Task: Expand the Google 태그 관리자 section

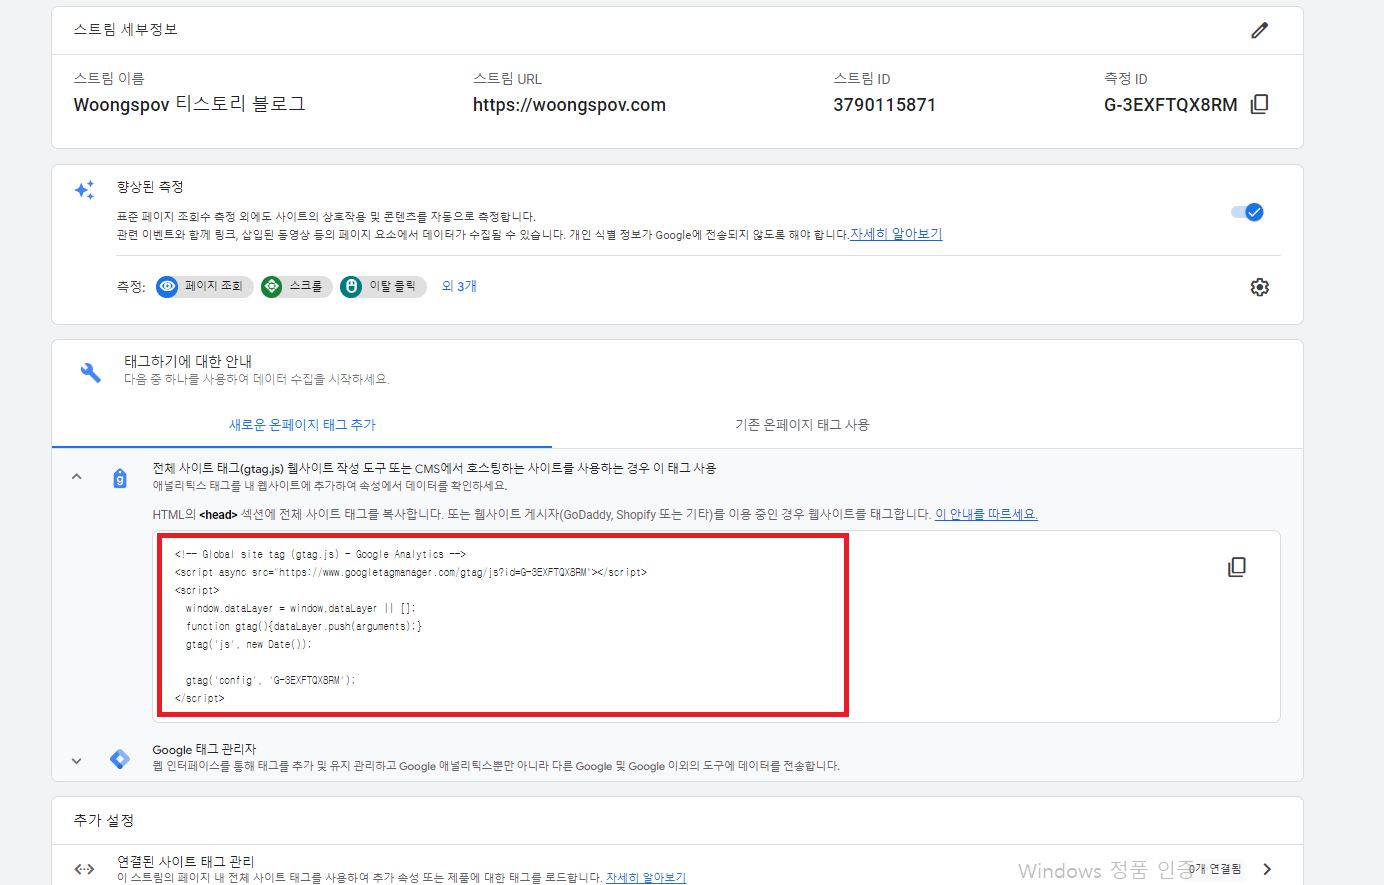Action: 77,761
